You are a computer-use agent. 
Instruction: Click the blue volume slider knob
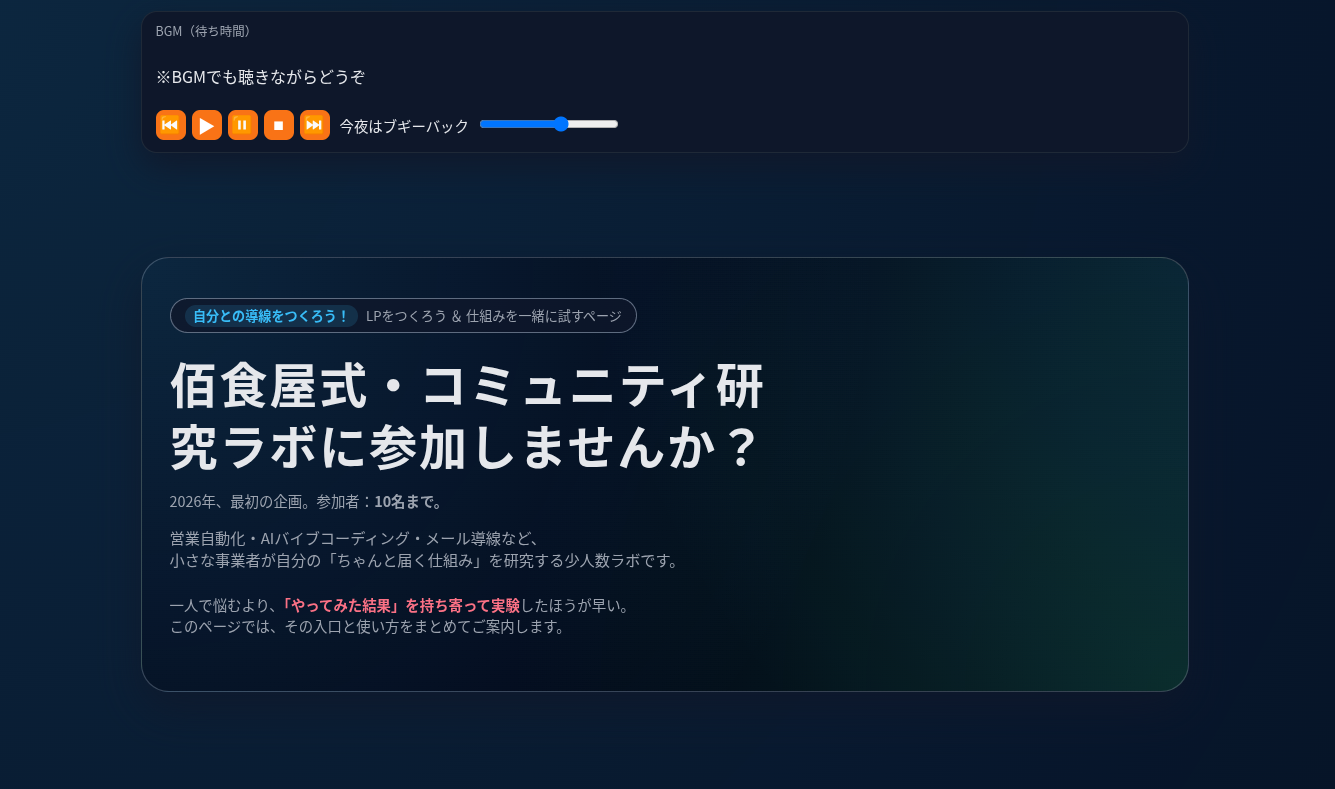tap(561, 124)
